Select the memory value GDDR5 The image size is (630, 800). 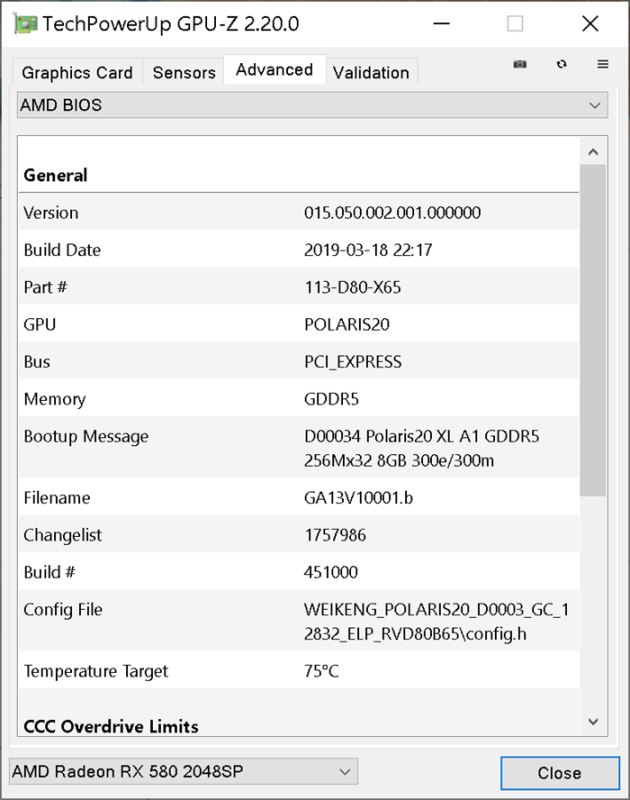pyautogui.click(x=332, y=399)
